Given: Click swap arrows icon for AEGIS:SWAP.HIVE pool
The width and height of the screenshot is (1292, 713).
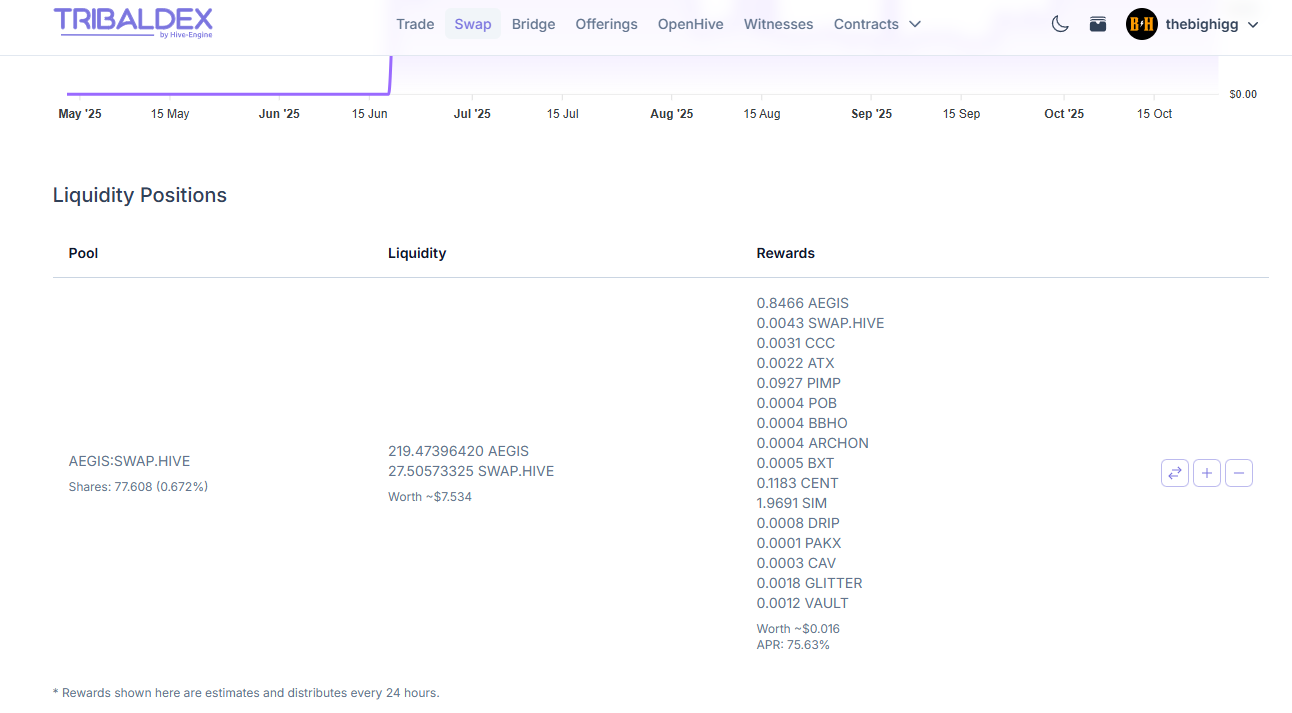Looking at the screenshot, I should tap(1175, 473).
